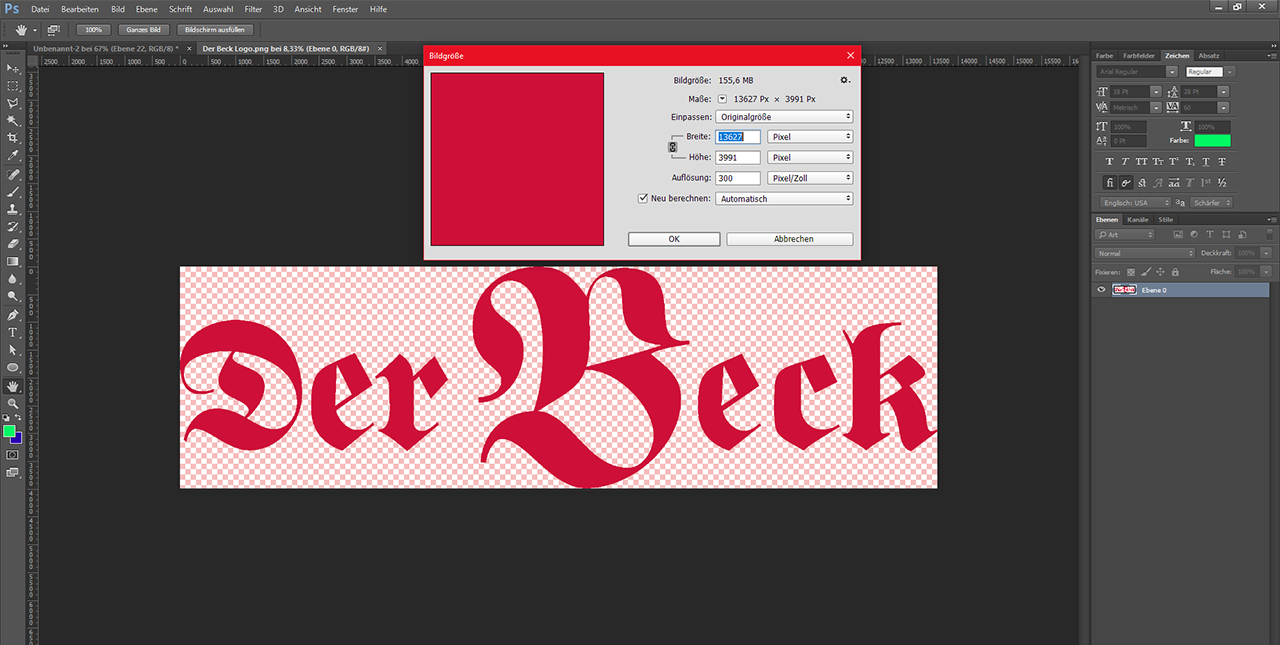Toggle the Neu berechnen checkbox
Image resolution: width=1280 pixels, height=645 pixels.
pyautogui.click(x=643, y=198)
